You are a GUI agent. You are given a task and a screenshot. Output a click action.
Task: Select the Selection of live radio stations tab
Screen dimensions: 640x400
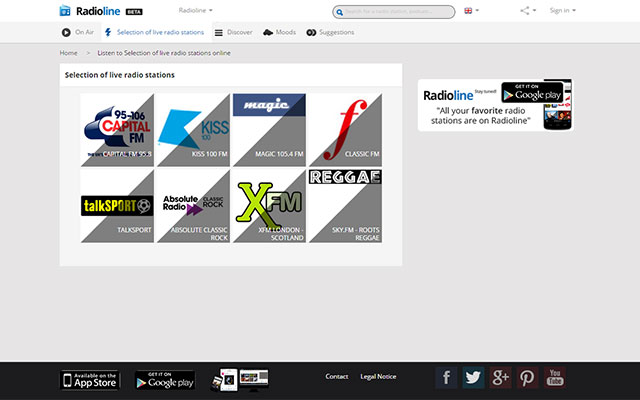[154, 32]
